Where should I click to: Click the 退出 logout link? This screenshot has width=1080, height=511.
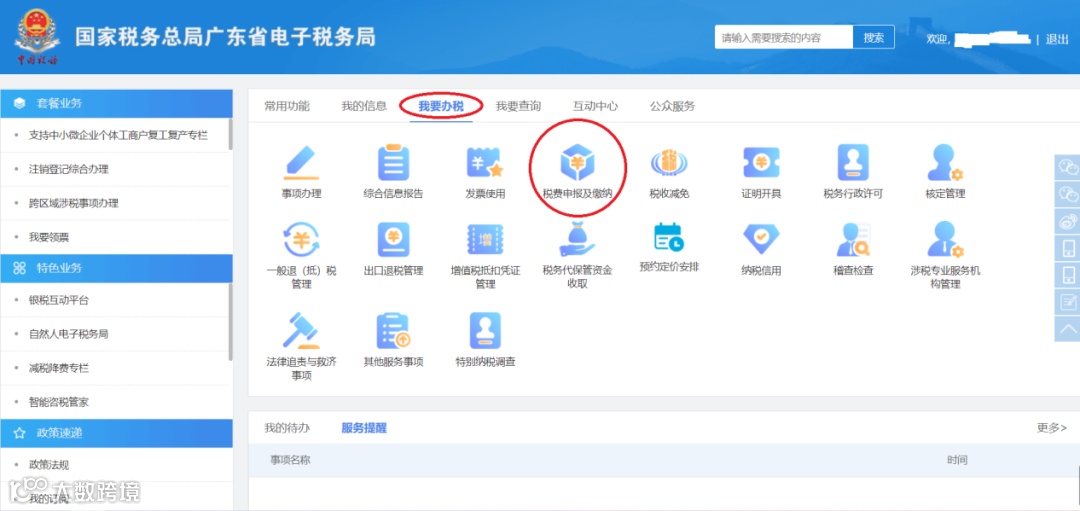1057,39
